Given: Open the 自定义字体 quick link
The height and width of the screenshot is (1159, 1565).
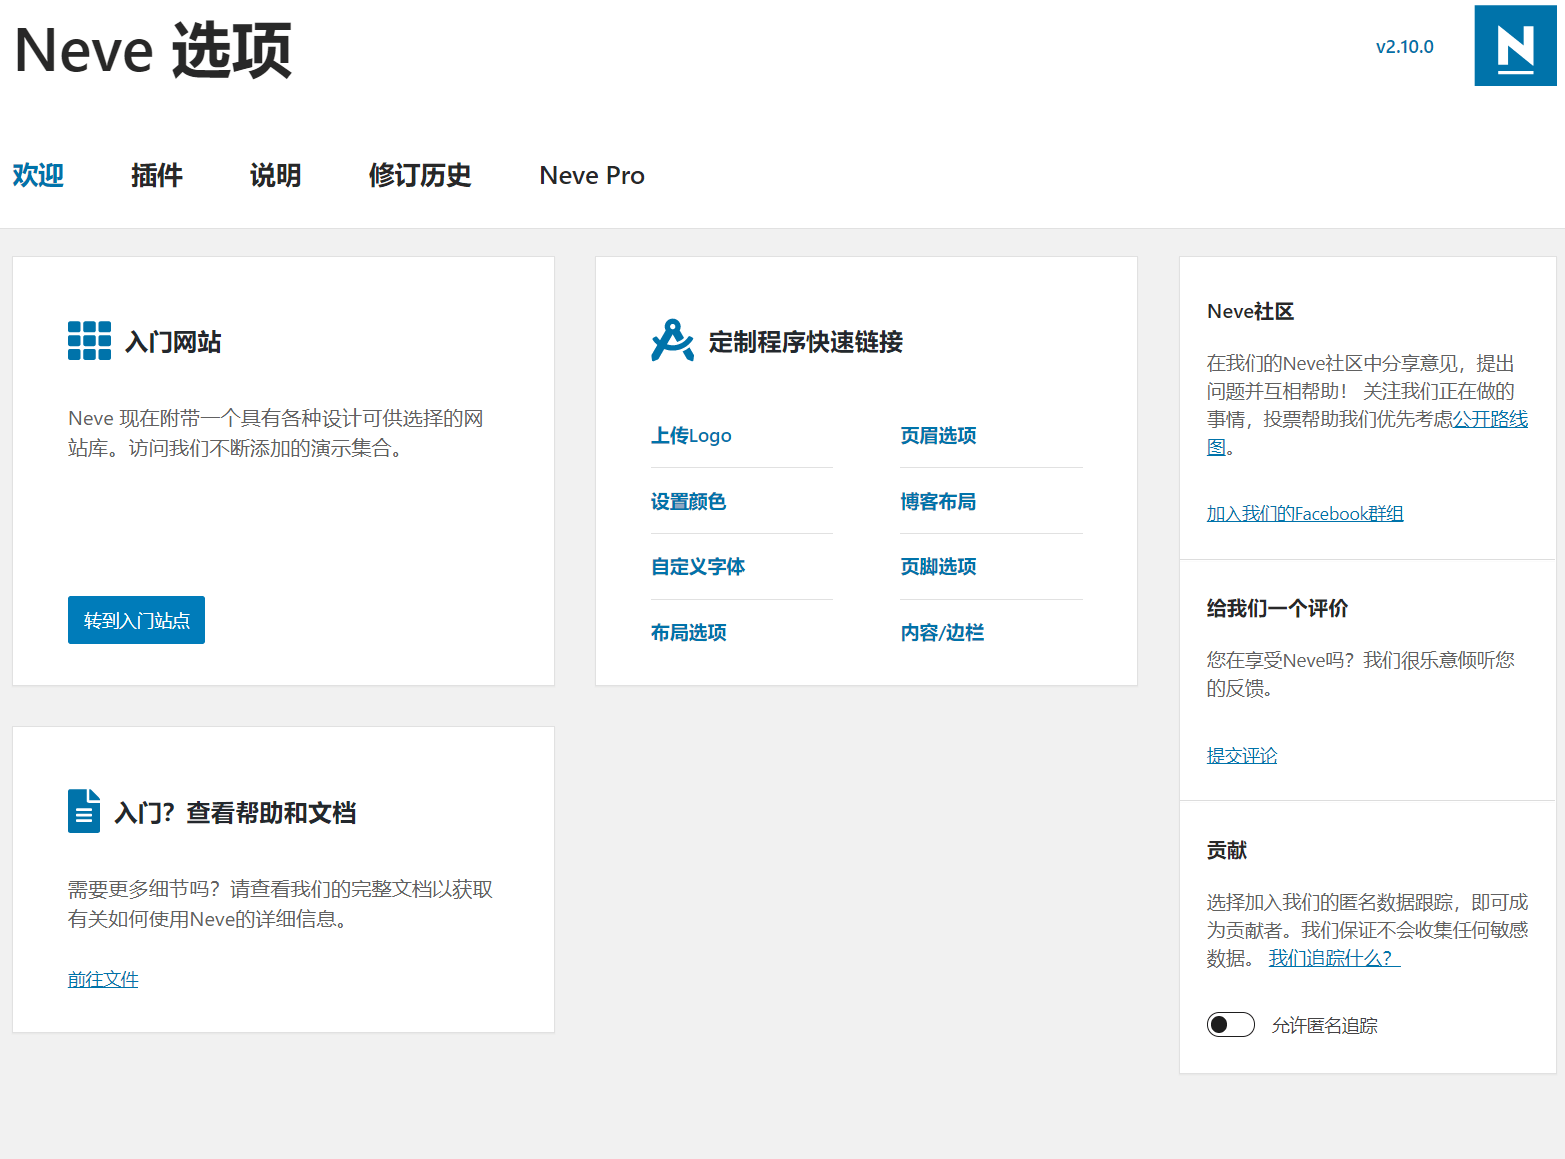Looking at the screenshot, I should [x=698, y=566].
